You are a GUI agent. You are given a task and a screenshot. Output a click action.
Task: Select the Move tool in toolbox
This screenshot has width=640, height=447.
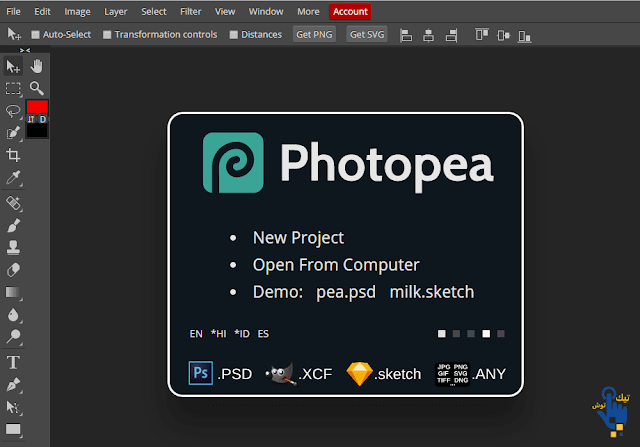click(x=13, y=67)
